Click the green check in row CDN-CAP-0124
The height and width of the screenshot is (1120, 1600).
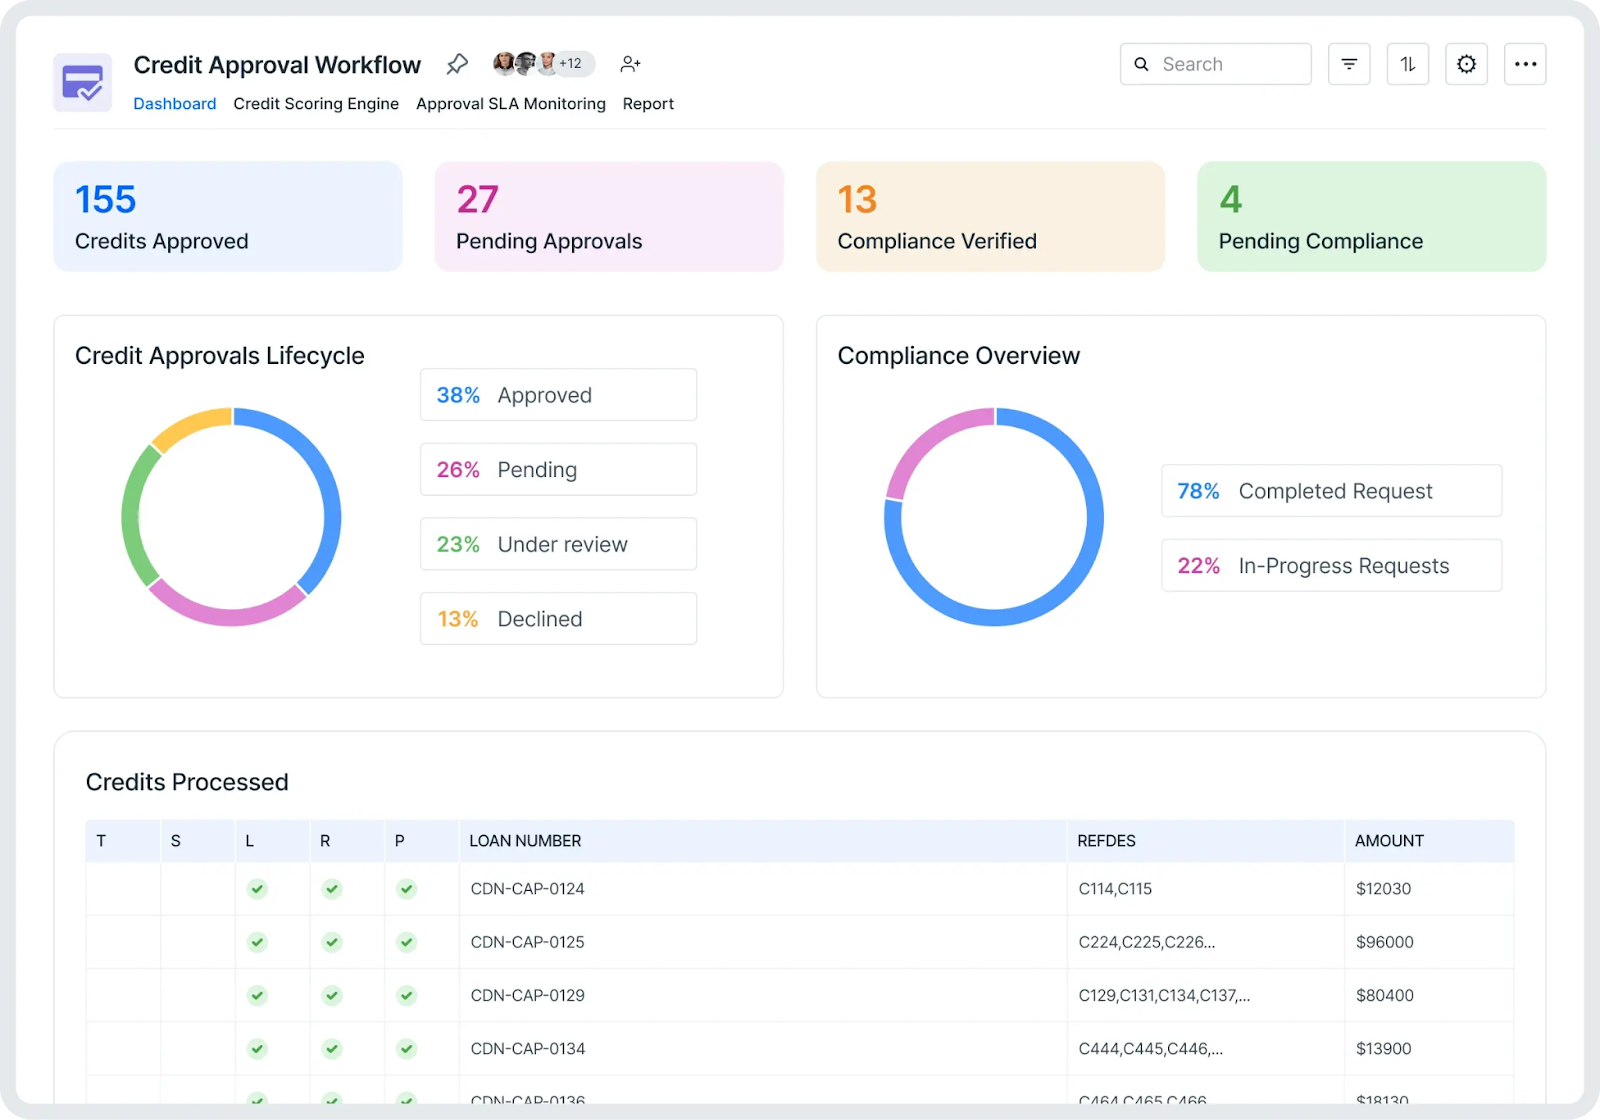(x=257, y=888)
